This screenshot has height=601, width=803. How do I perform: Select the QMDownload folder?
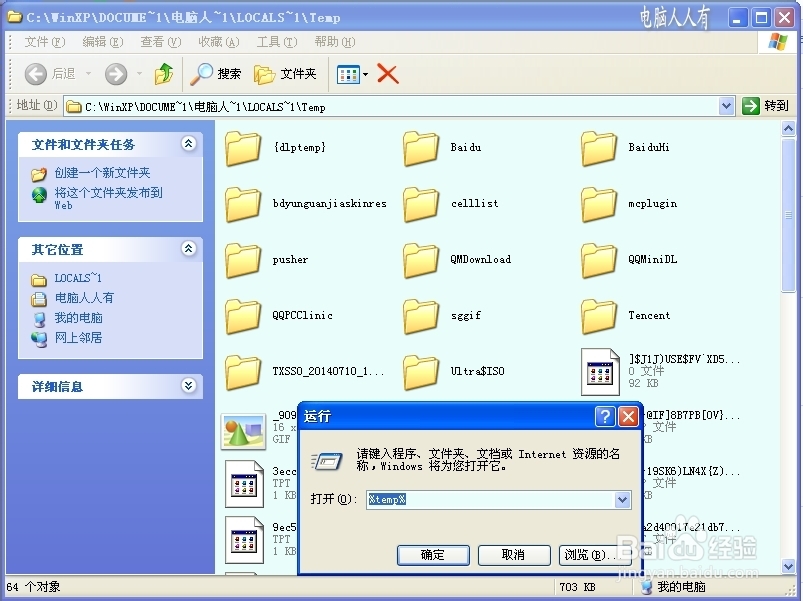click(457, 260)
